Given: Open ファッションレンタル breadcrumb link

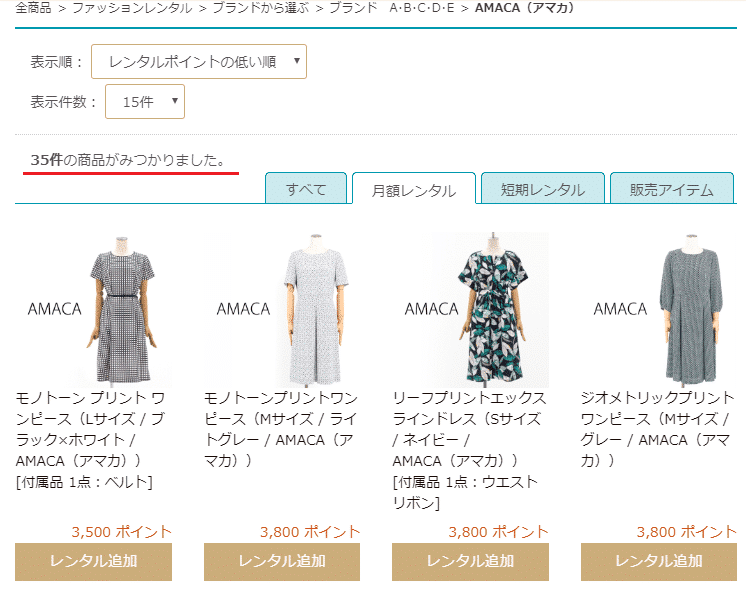Looking at the screenshot, I should (132, 8).
